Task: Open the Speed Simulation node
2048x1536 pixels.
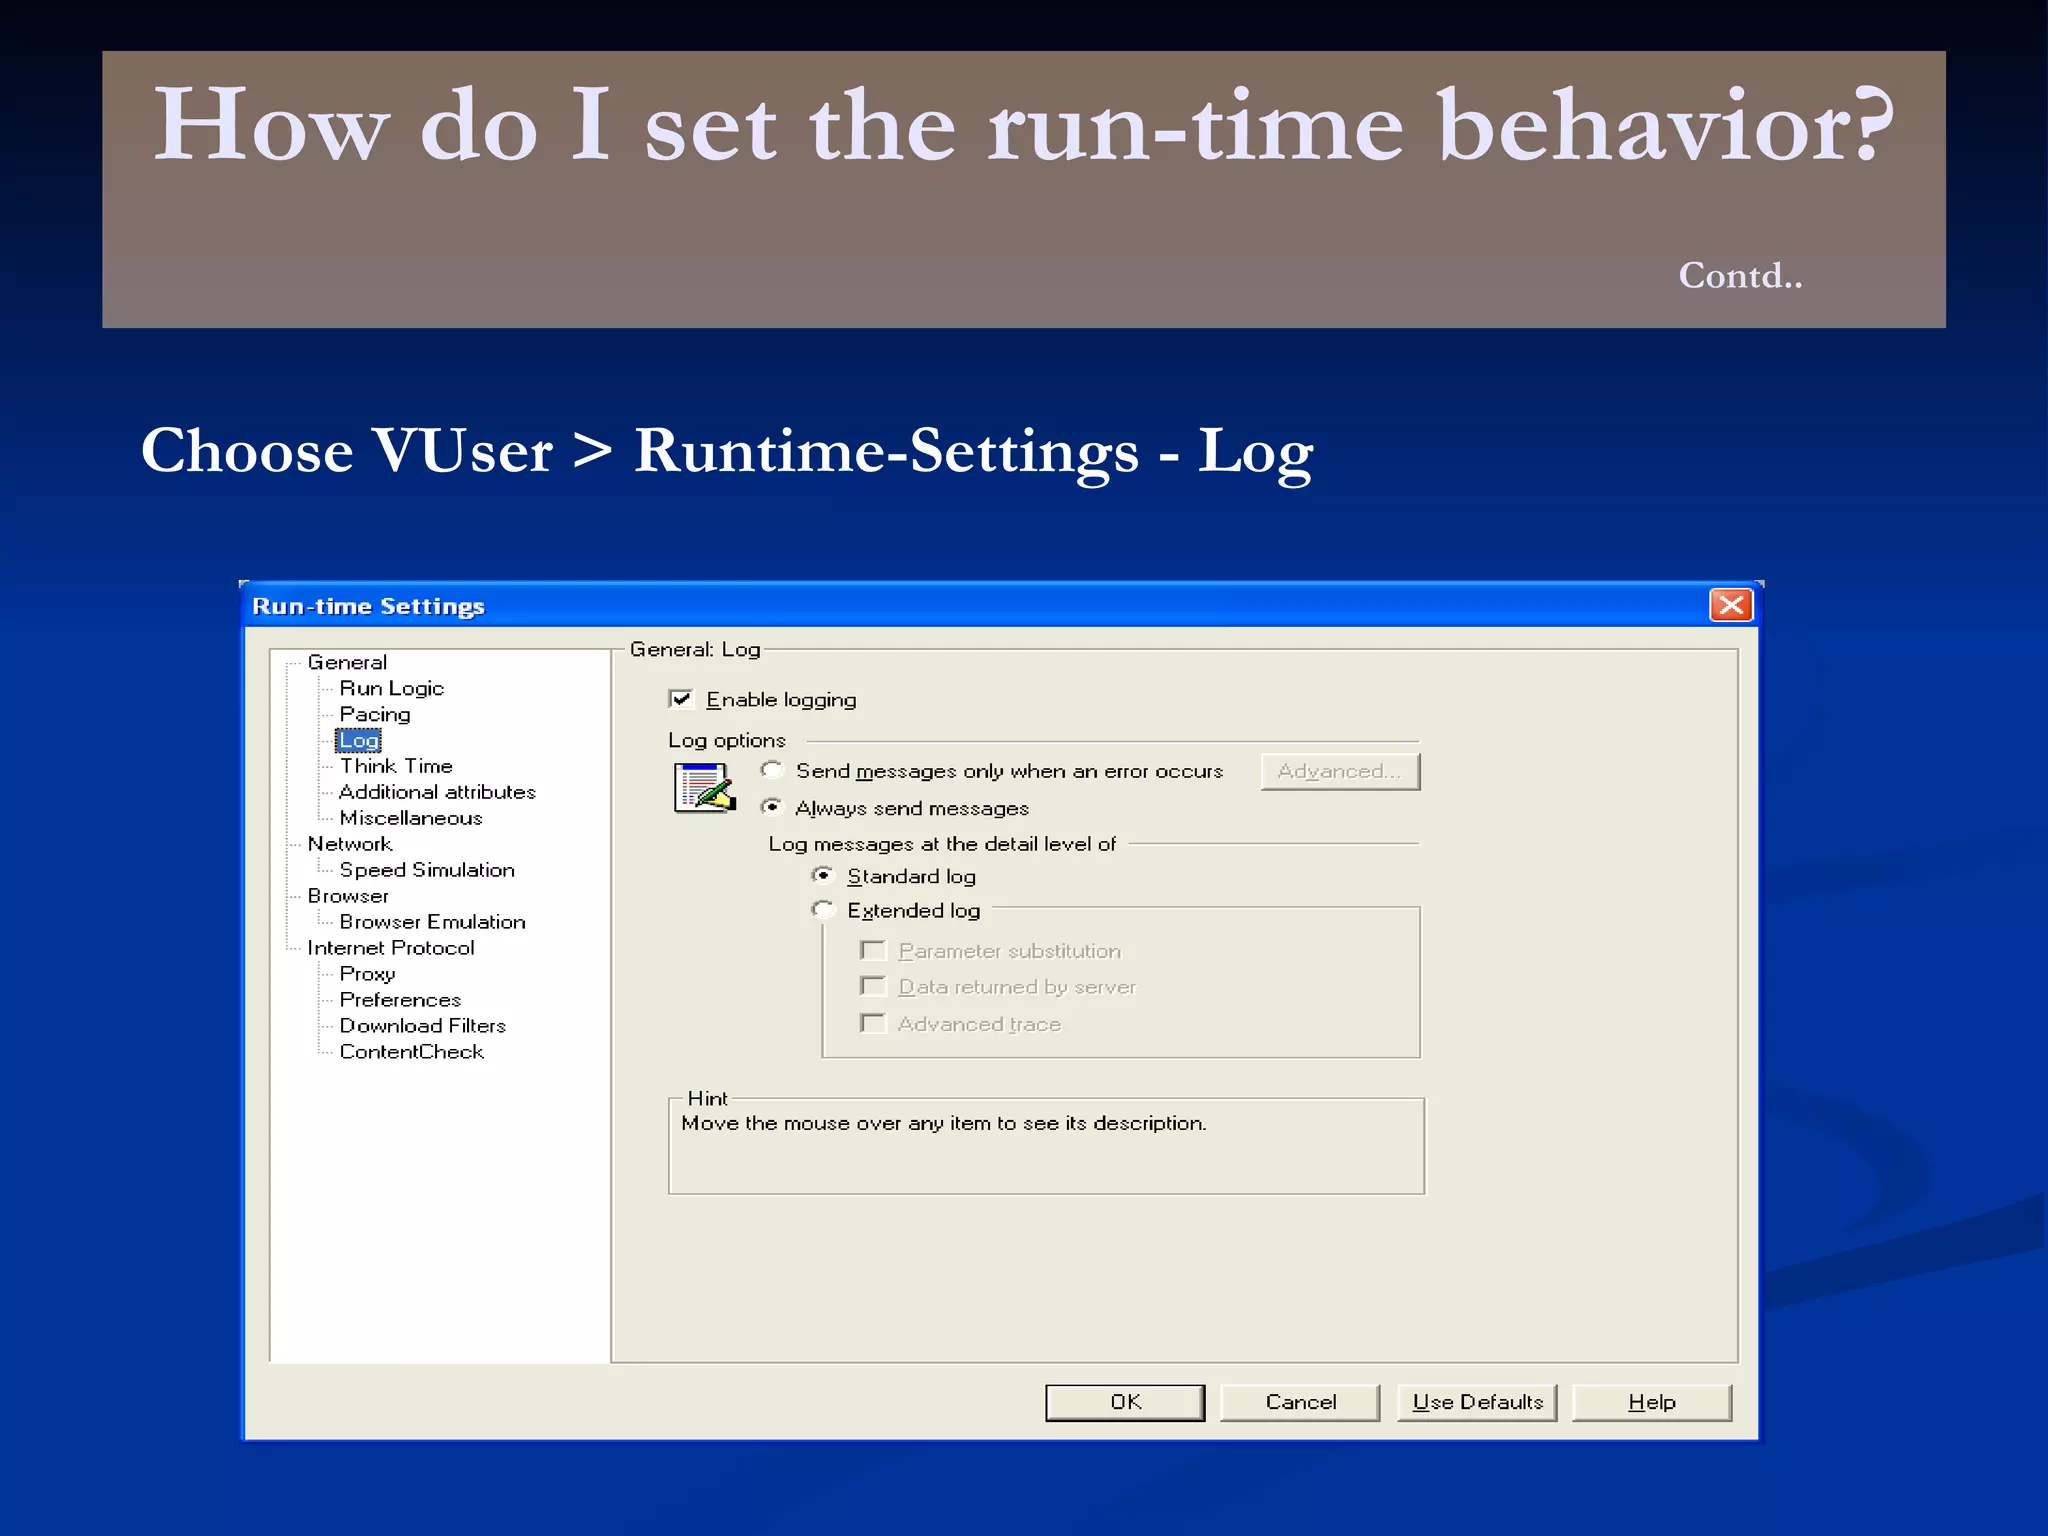Action: [427, 870]
